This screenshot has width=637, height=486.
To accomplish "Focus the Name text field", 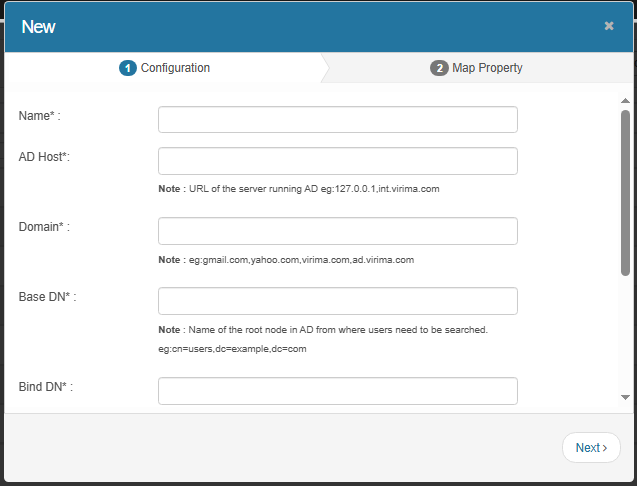I will pos(337,120).
